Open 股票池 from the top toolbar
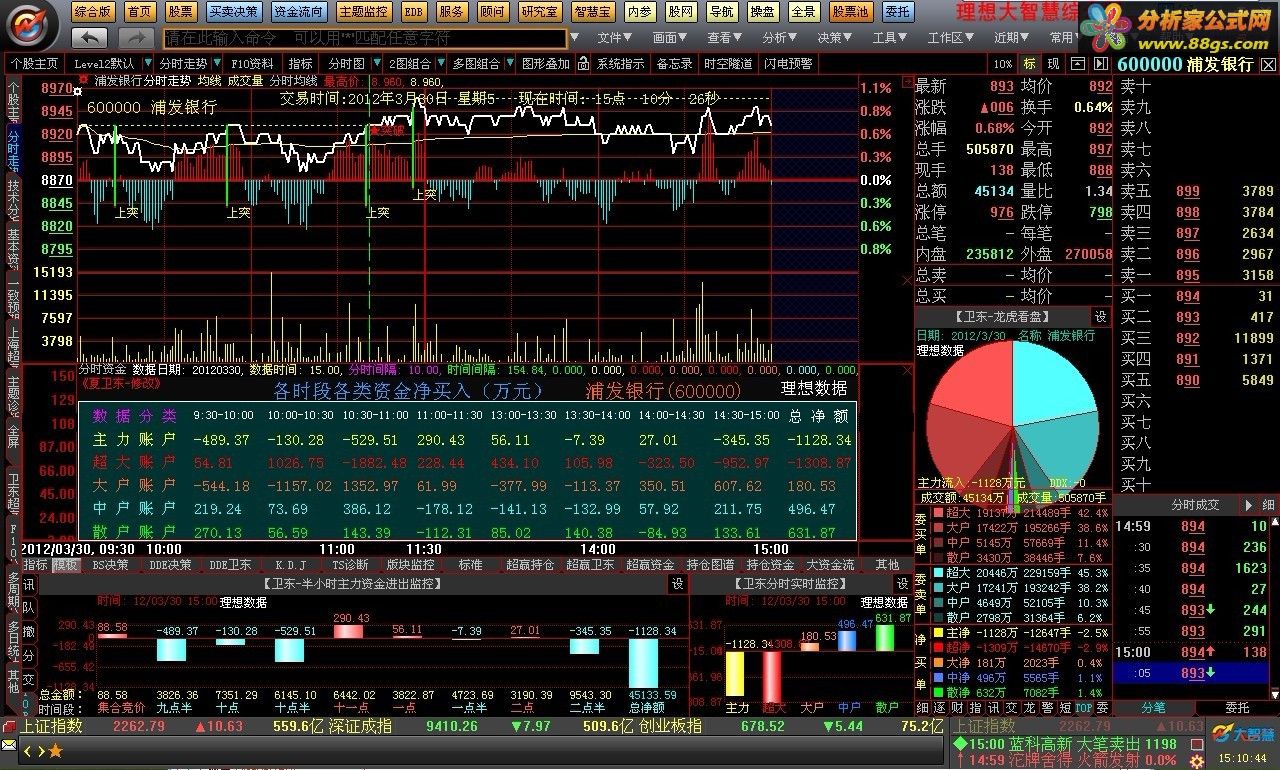The width and height of the screenshot is (1280, 770). [850, 12]
